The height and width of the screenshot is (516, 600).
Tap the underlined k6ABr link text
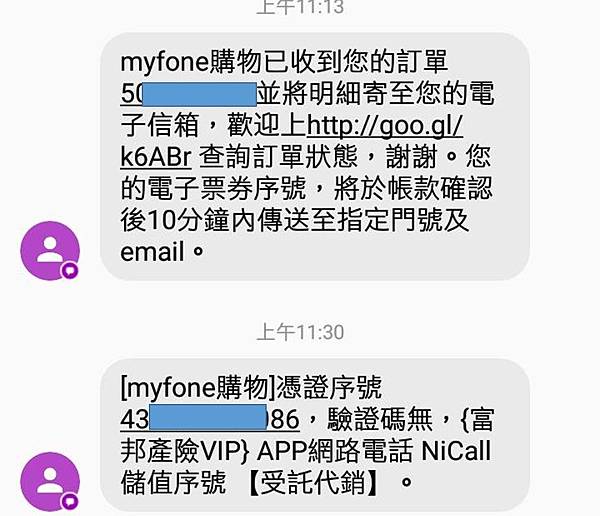[155, 156]
